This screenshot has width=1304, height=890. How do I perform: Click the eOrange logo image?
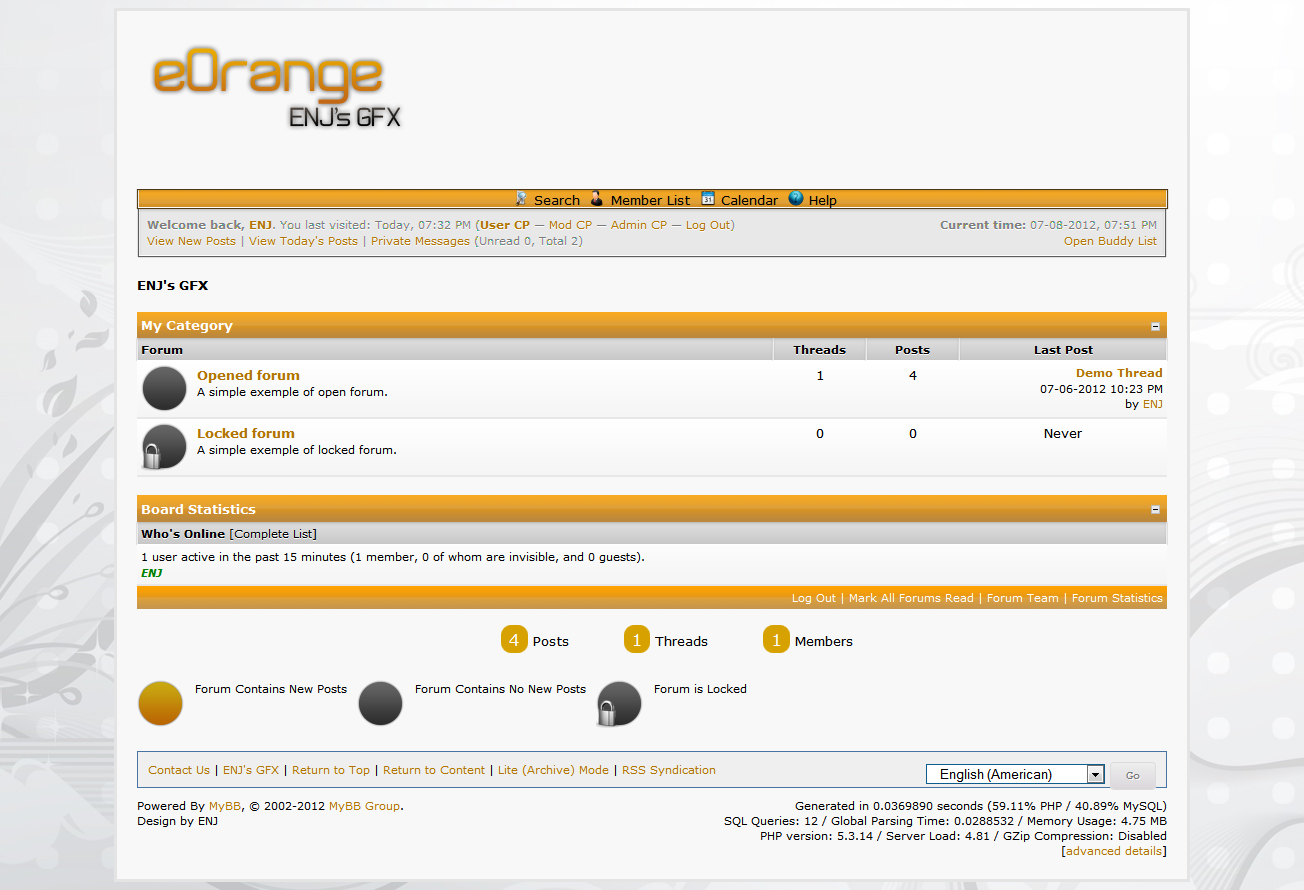[275, 90]
